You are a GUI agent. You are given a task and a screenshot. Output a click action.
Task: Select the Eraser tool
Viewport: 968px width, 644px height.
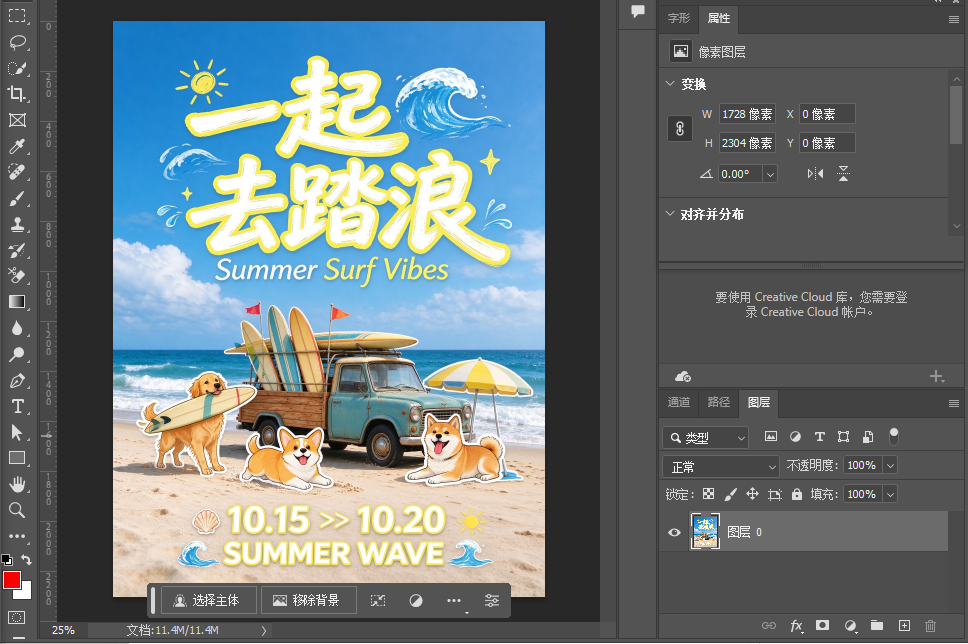point(17,275)
